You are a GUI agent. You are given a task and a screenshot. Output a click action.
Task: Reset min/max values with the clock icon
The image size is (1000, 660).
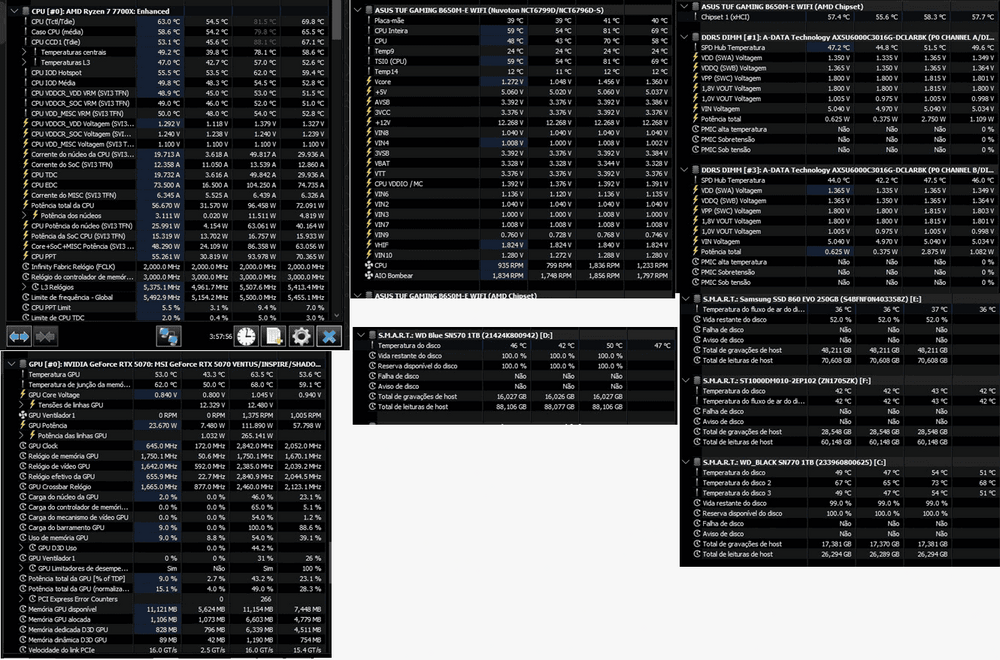246,336
